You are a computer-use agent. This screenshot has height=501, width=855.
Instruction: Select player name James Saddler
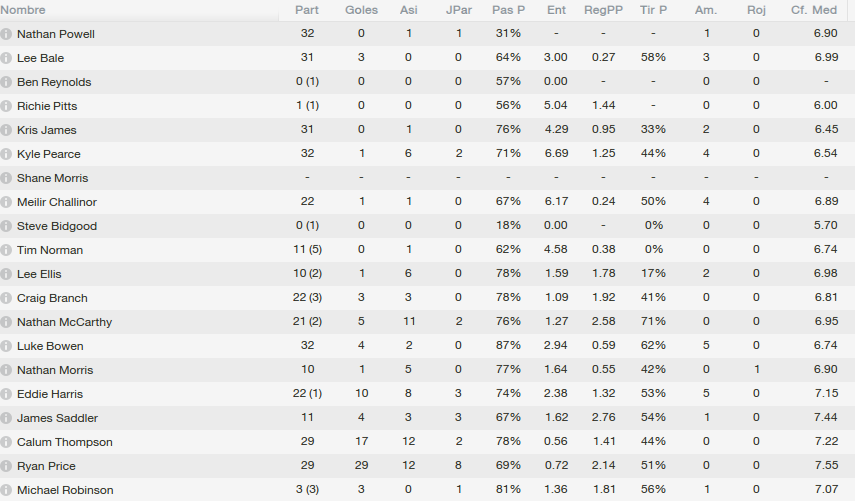point(57,418)
